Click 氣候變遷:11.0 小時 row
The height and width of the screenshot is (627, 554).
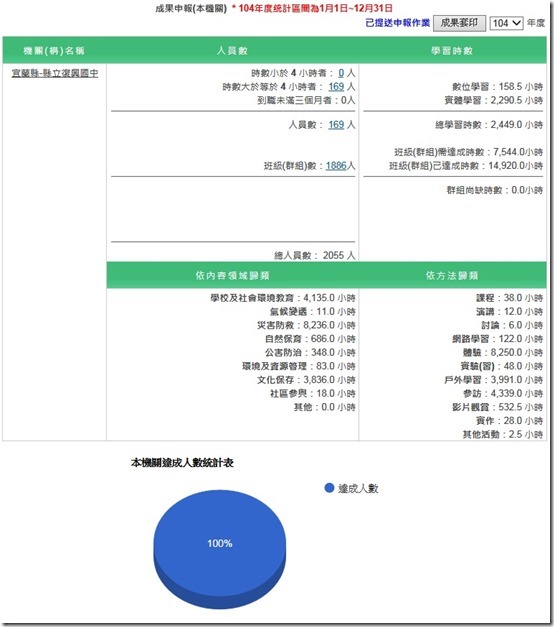point(312,312)
